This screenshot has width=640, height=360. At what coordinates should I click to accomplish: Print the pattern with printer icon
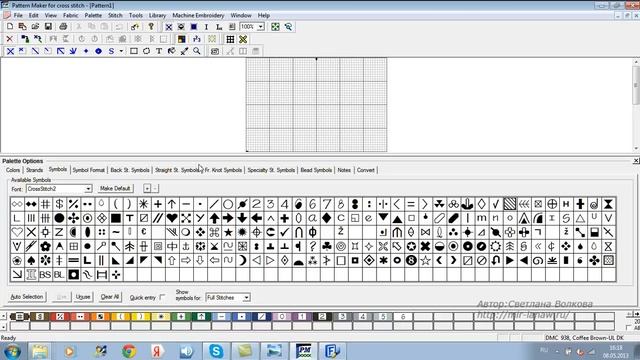pyautogui.click(x=63, y=27)
